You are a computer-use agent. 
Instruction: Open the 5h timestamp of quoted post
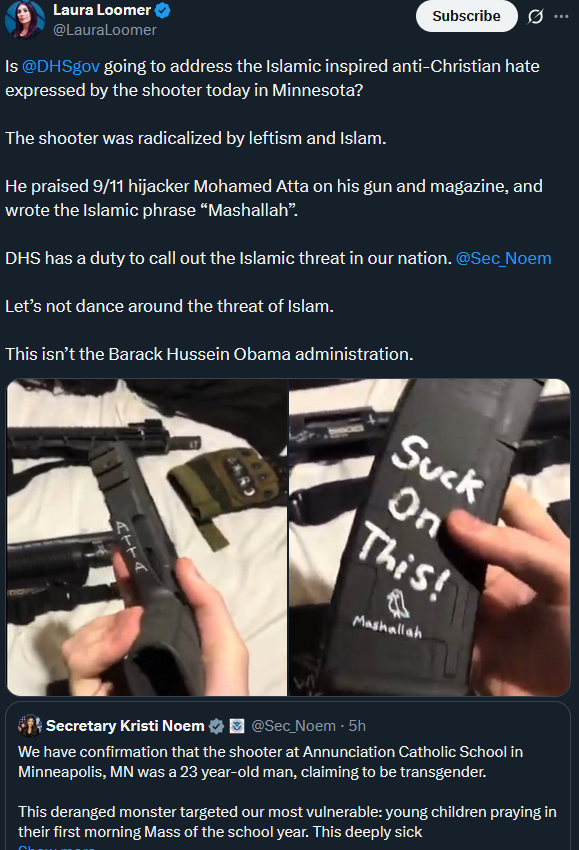[x=357, y=726]
